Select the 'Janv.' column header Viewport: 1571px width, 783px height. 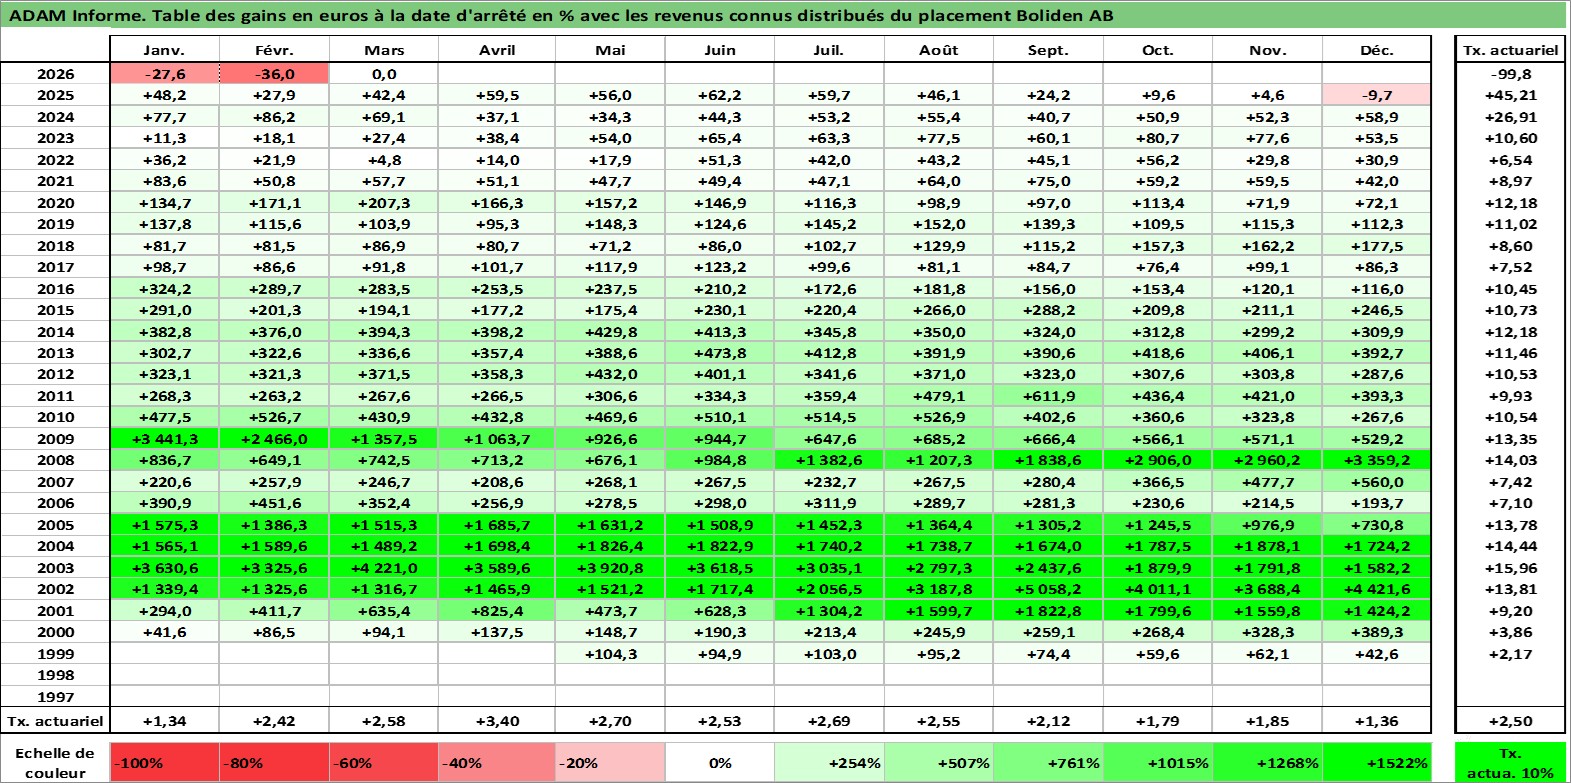click(x=164, y=50)
